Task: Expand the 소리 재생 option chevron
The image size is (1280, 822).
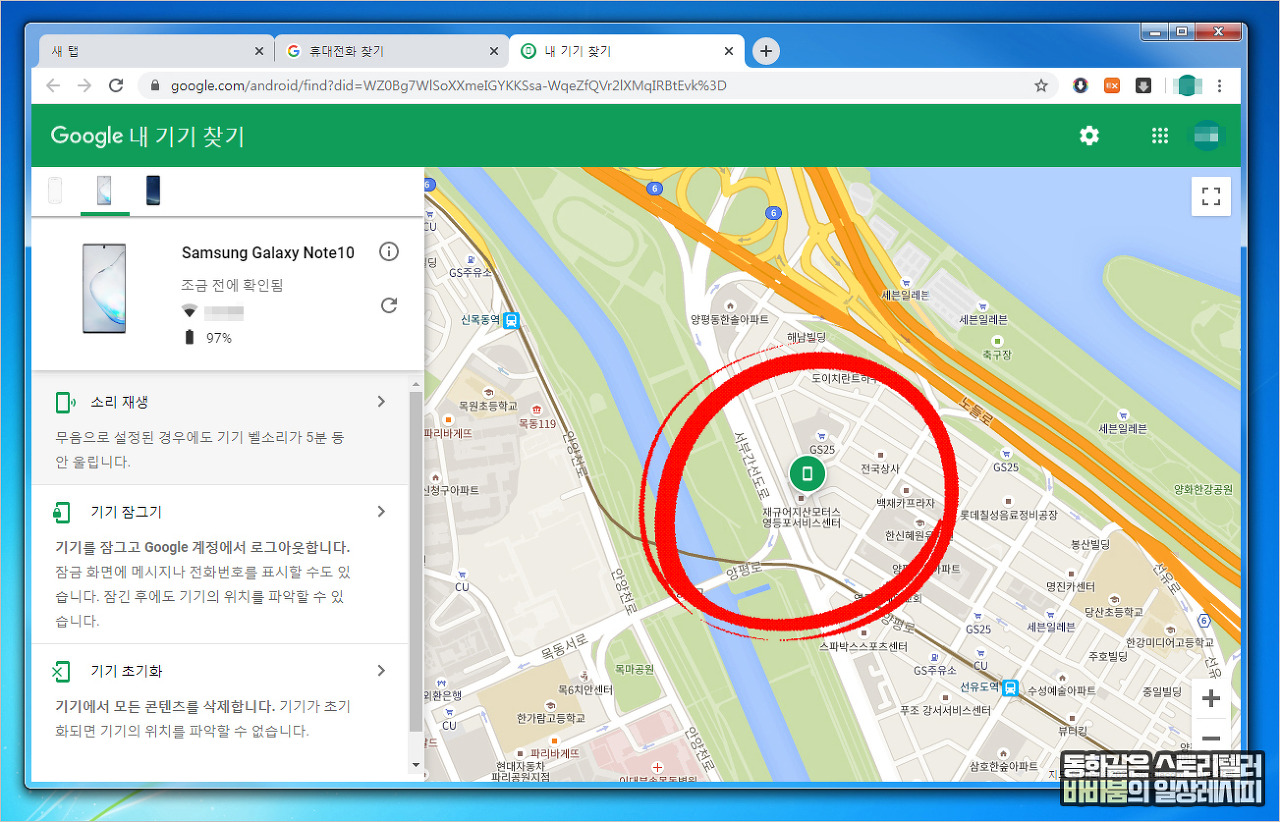Action: tap(381, 402)
